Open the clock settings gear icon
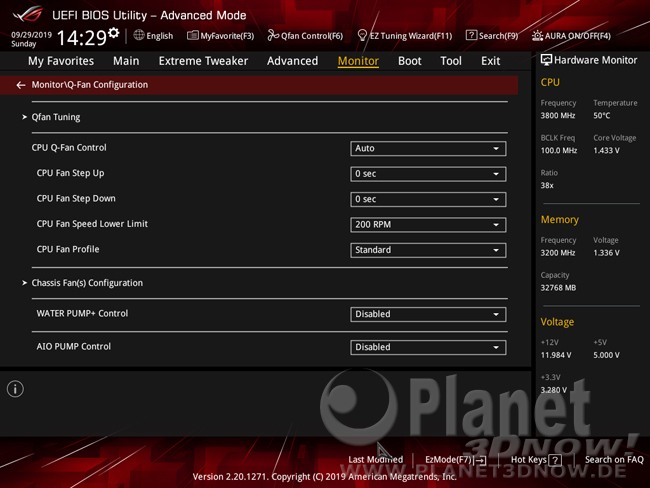This screenshot has width=650, height=488. point(114,33)
